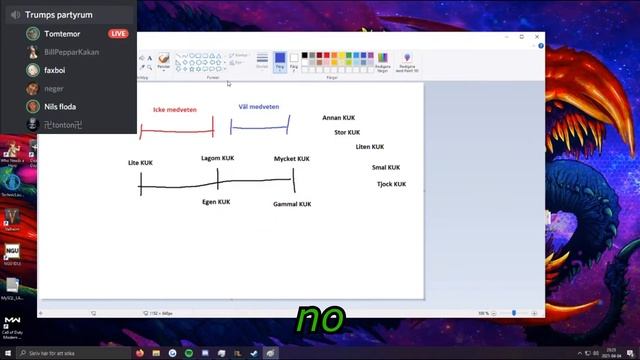Image resolution: width=640 pixels, height=360 pixels.
Task: Open File Explorer from the taskbar
Action: [156, 353]
